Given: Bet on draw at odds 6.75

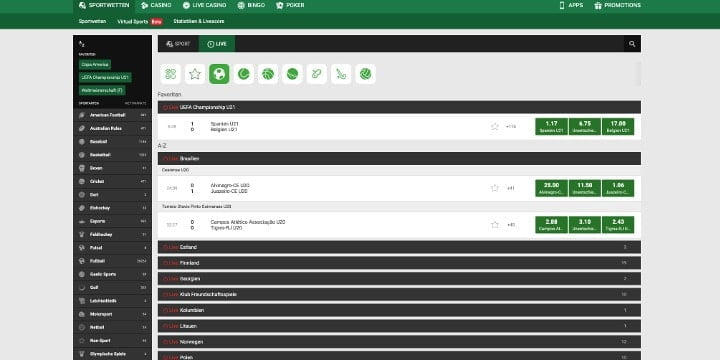Looking at the screenshot, I should (585, 127).
